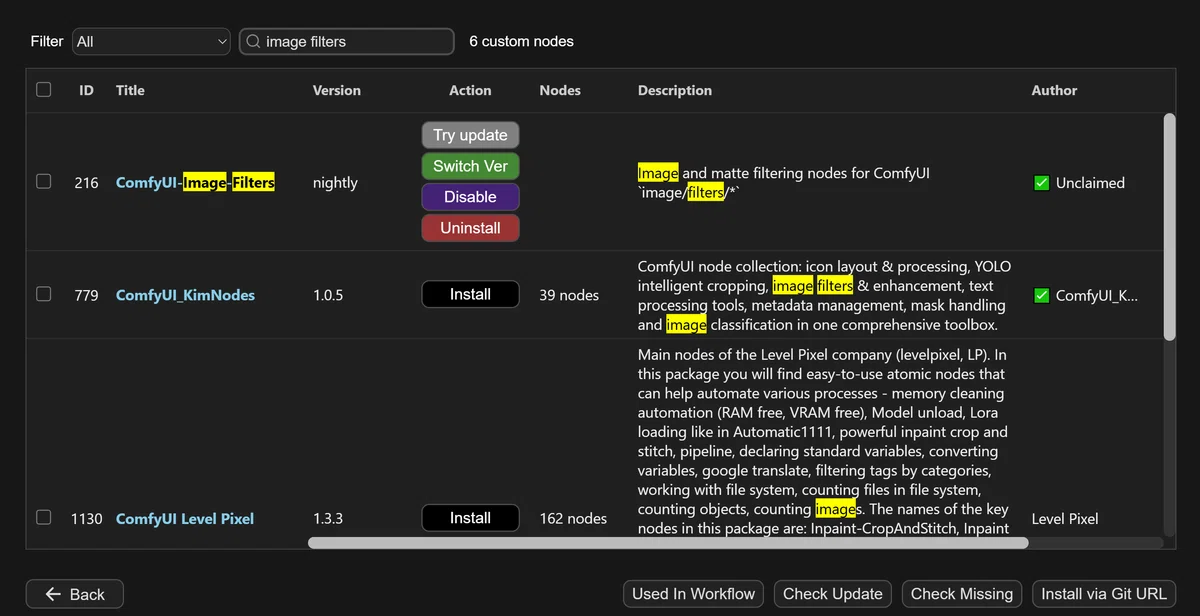This screenshot has height=616, width=1200.
Task: Click the 162 nodes cell
Action: coord(573,519)
